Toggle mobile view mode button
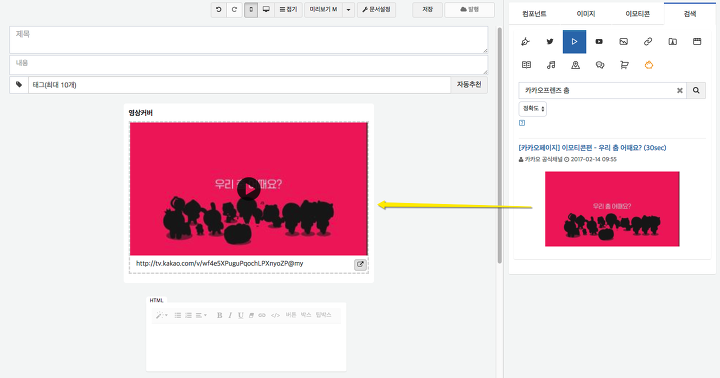 [251, 10]
